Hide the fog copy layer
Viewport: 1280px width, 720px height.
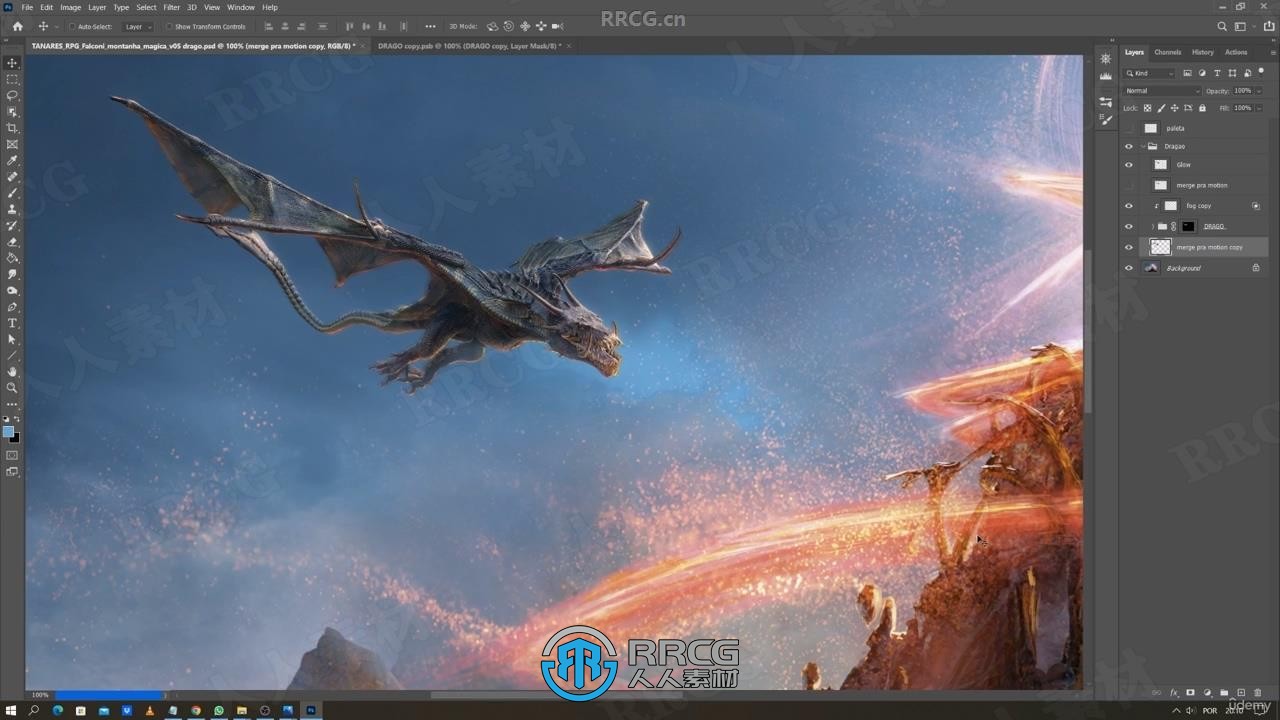click(x=1129, y=206)
